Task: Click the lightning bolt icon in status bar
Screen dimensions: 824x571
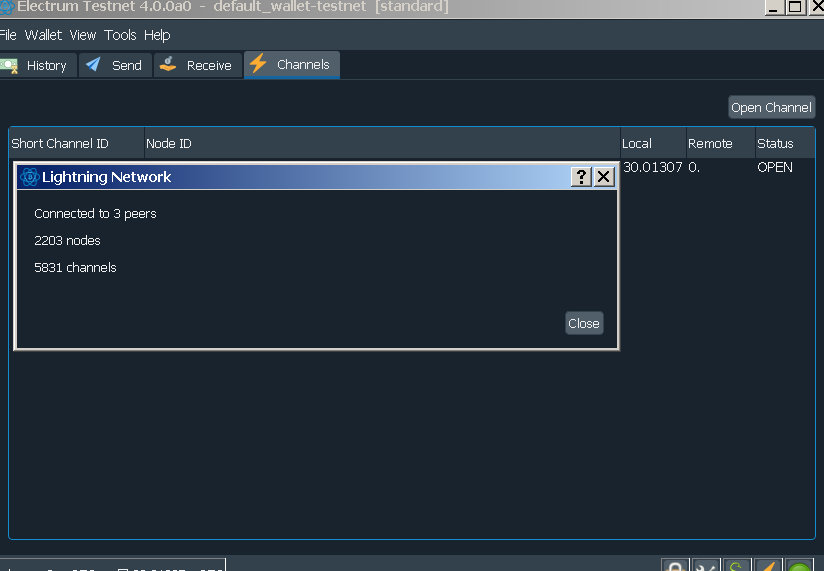Action: click(768, 566)
